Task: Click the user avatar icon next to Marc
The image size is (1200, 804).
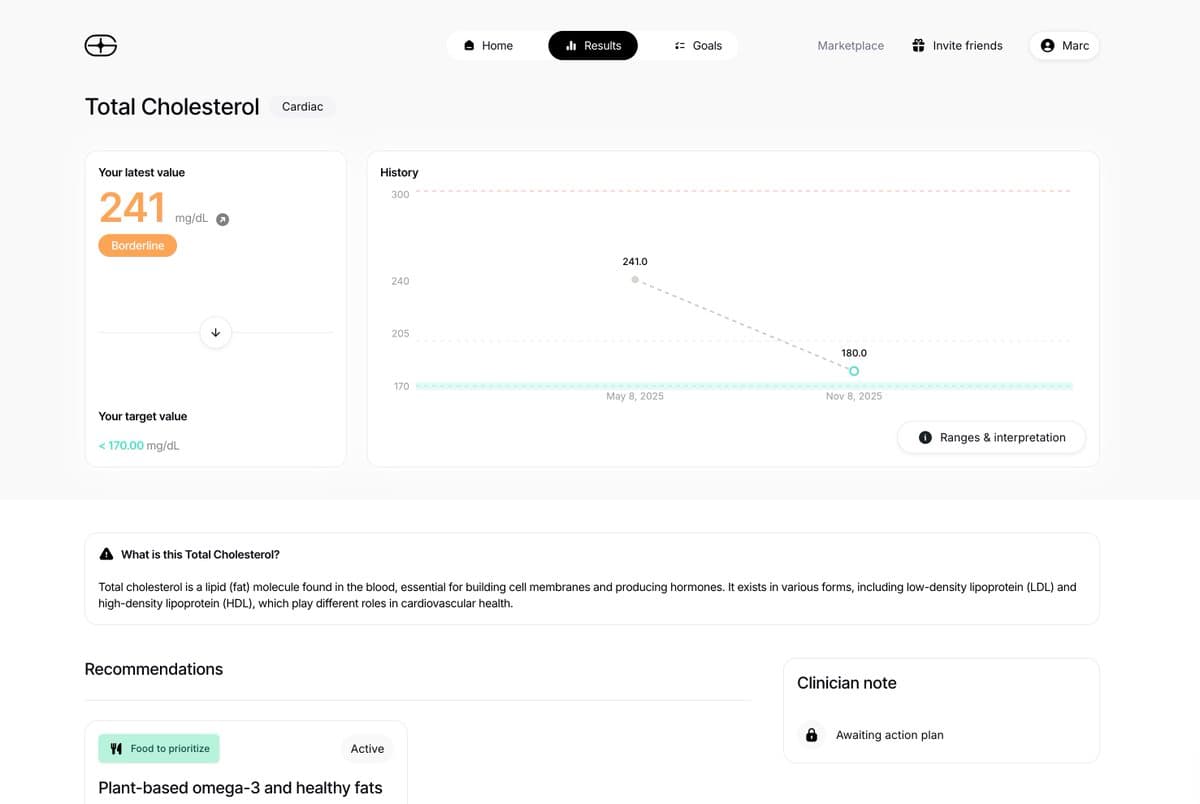Action: tap(1047, 46)
